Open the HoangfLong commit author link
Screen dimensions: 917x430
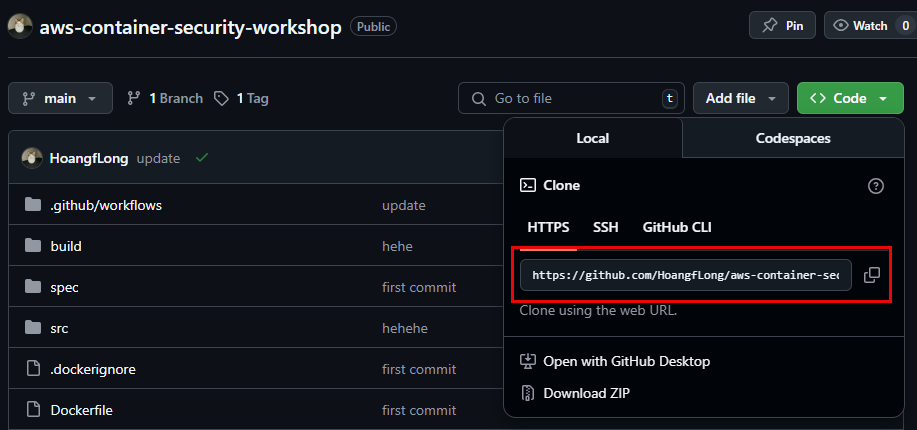[x=89, y=159]
